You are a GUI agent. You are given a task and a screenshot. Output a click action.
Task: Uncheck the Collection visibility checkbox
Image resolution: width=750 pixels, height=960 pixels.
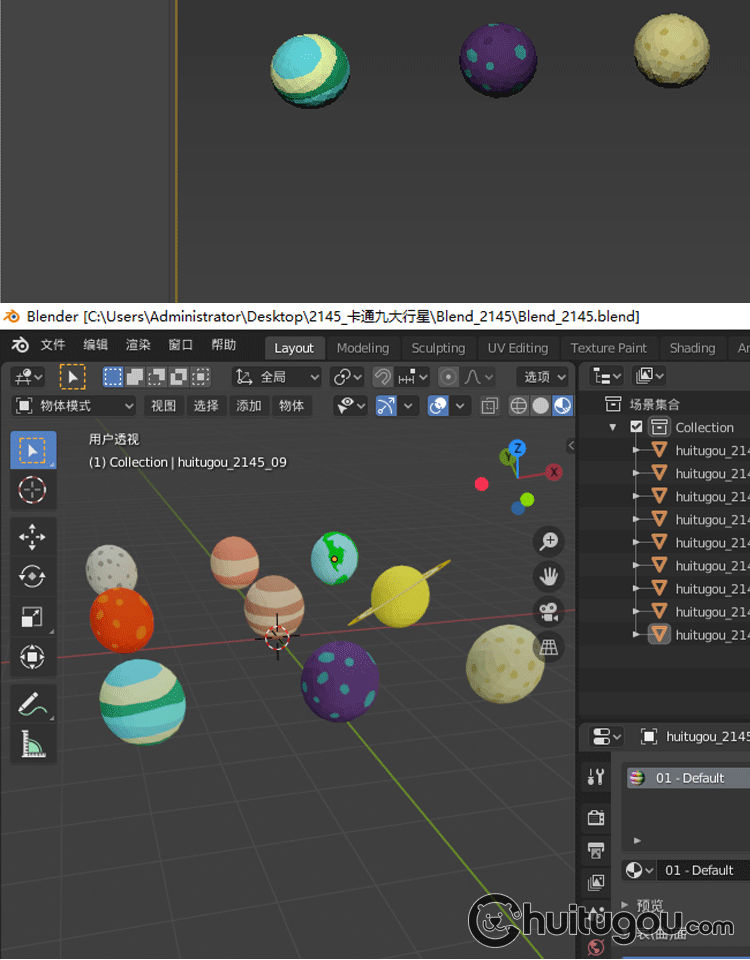[x=636, y=427]
